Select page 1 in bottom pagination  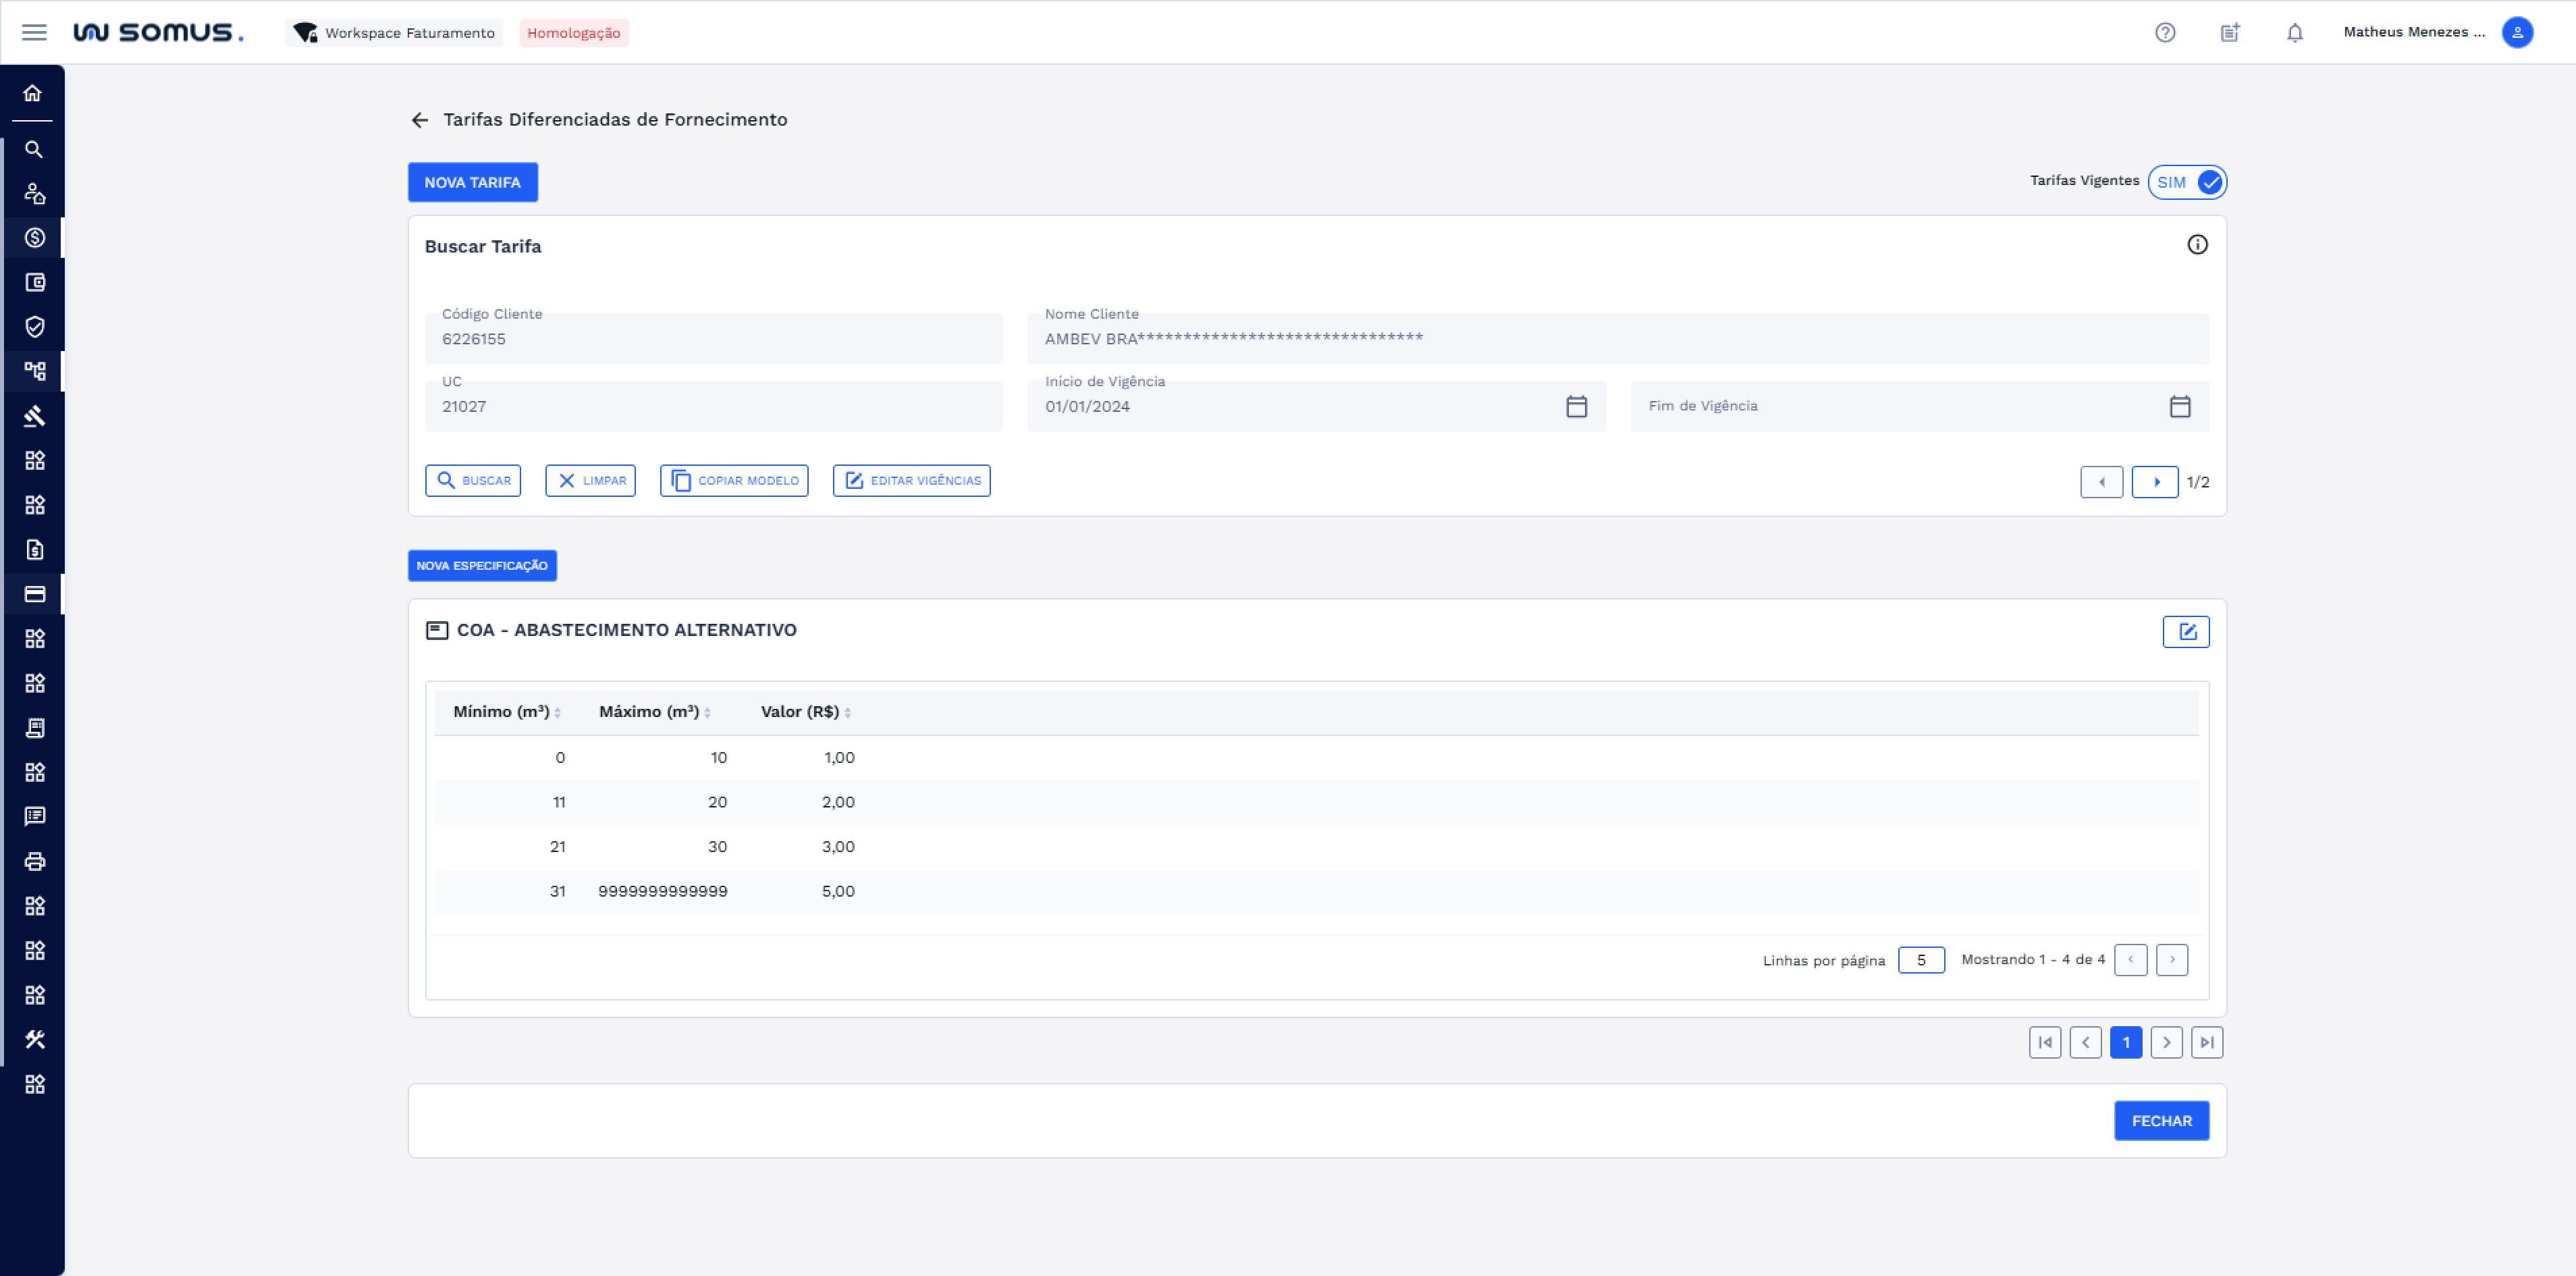pos(2125,1042)
